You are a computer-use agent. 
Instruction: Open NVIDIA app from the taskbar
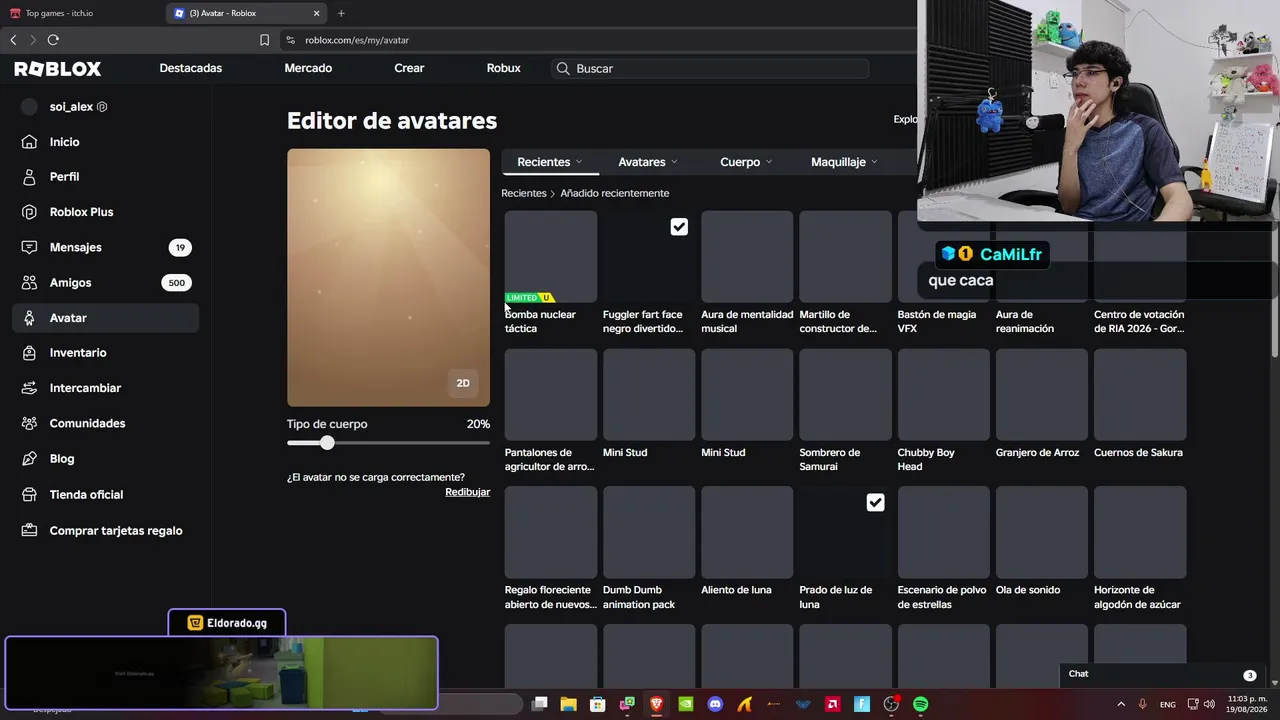[x=685, y=704]
